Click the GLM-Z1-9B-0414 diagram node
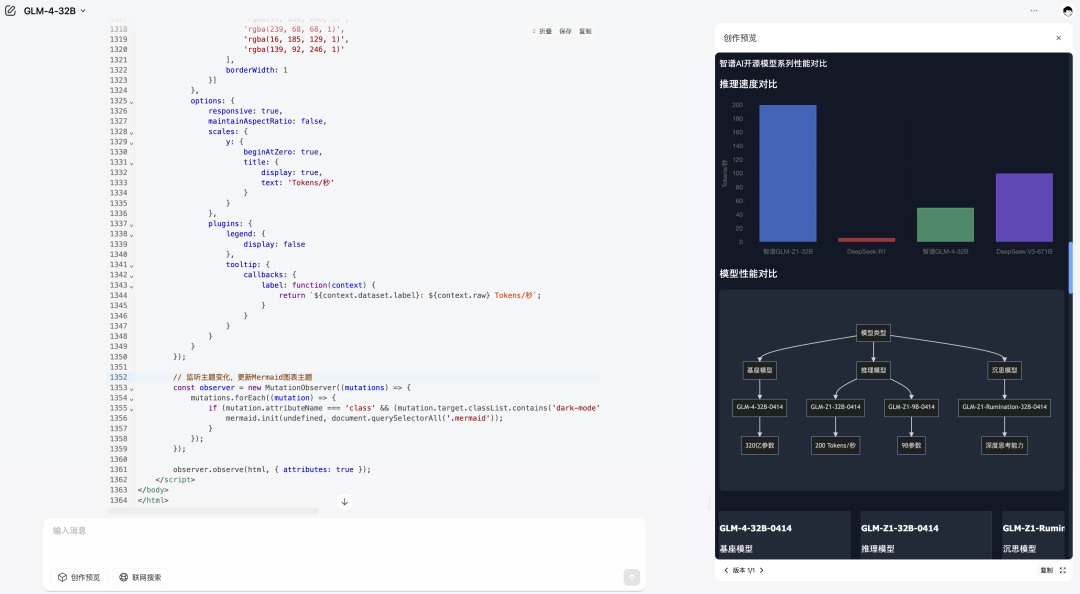 point(911,407)
